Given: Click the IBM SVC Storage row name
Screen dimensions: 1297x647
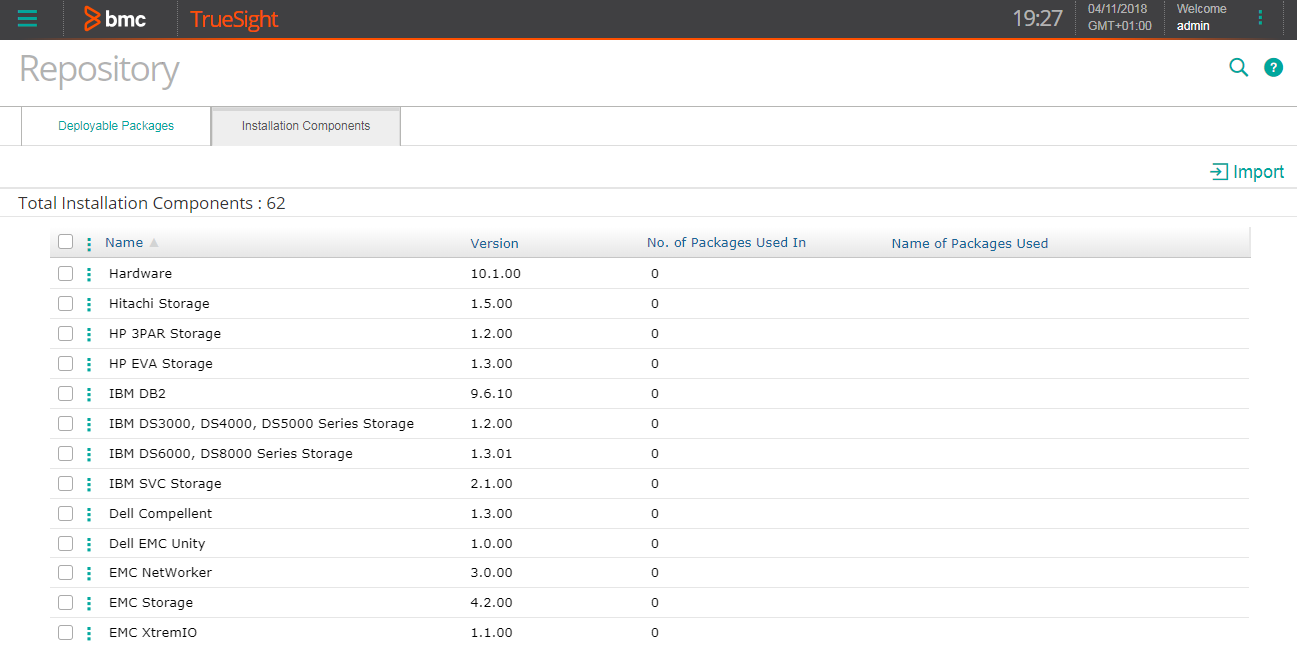Looking at the screenshot, I should pyautogui.click(x=165, y=483).
